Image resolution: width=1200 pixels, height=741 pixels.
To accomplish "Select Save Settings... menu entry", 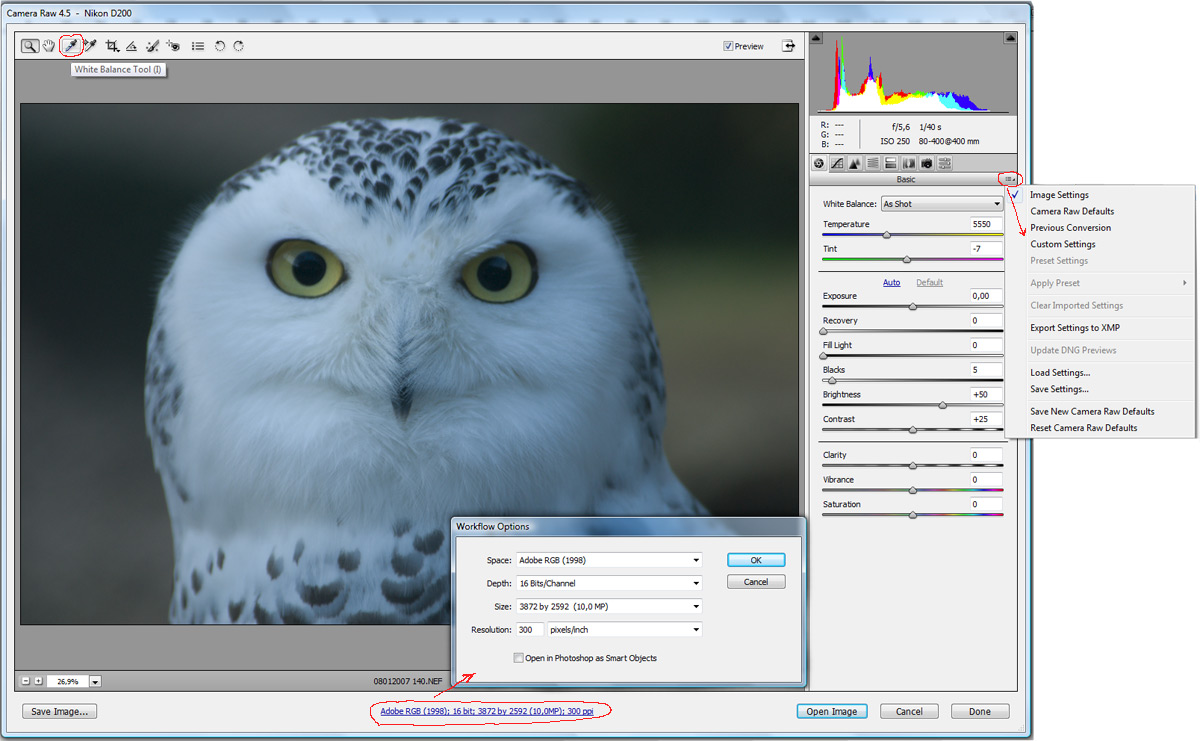I will (1059, 389).
